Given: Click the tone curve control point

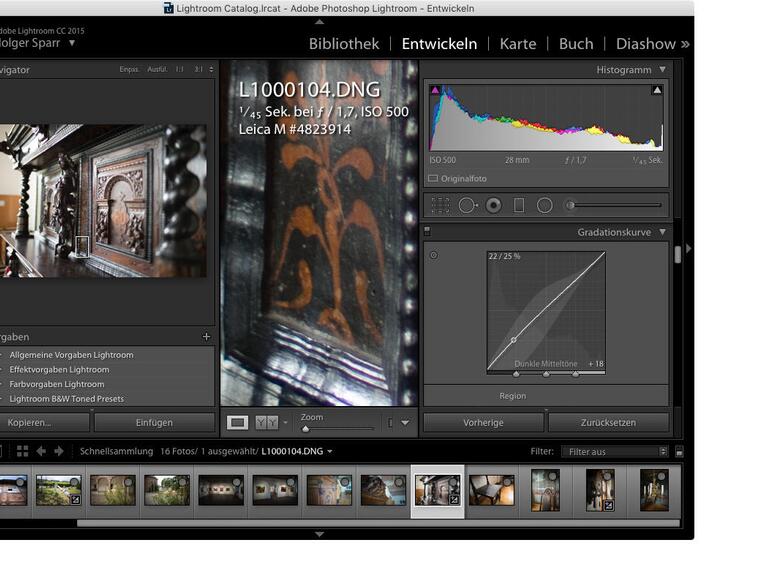Looking at the screenshot, I should pos(513,340).
